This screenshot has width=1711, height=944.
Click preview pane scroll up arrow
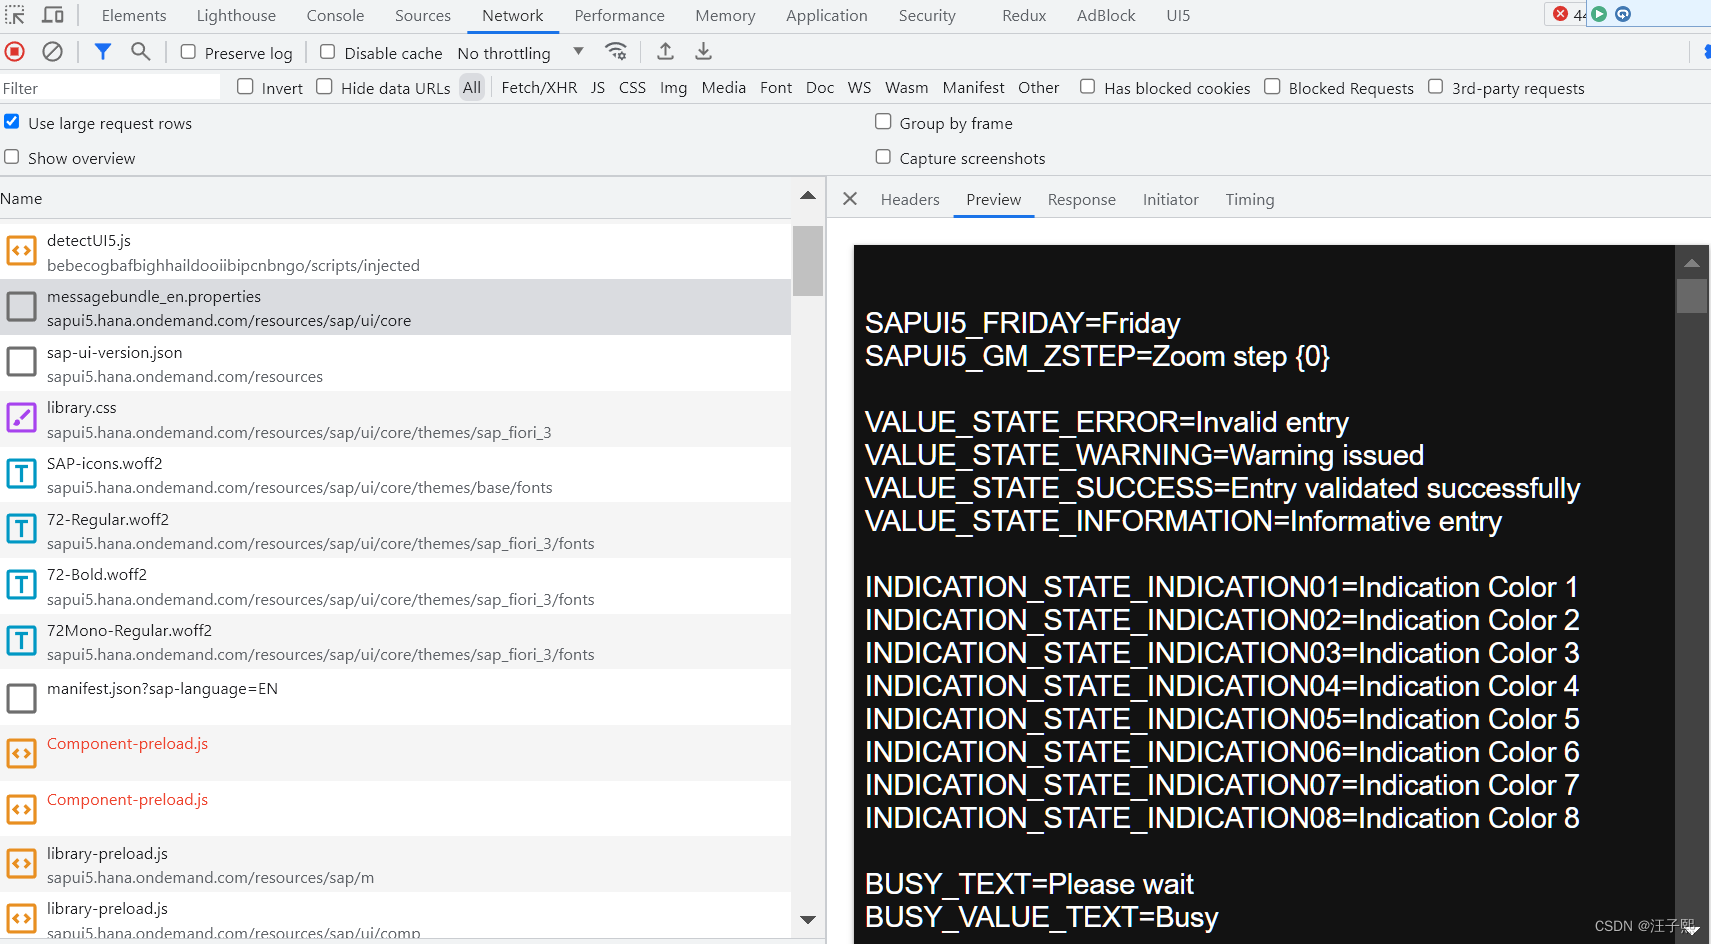(x=1692, y=263)
